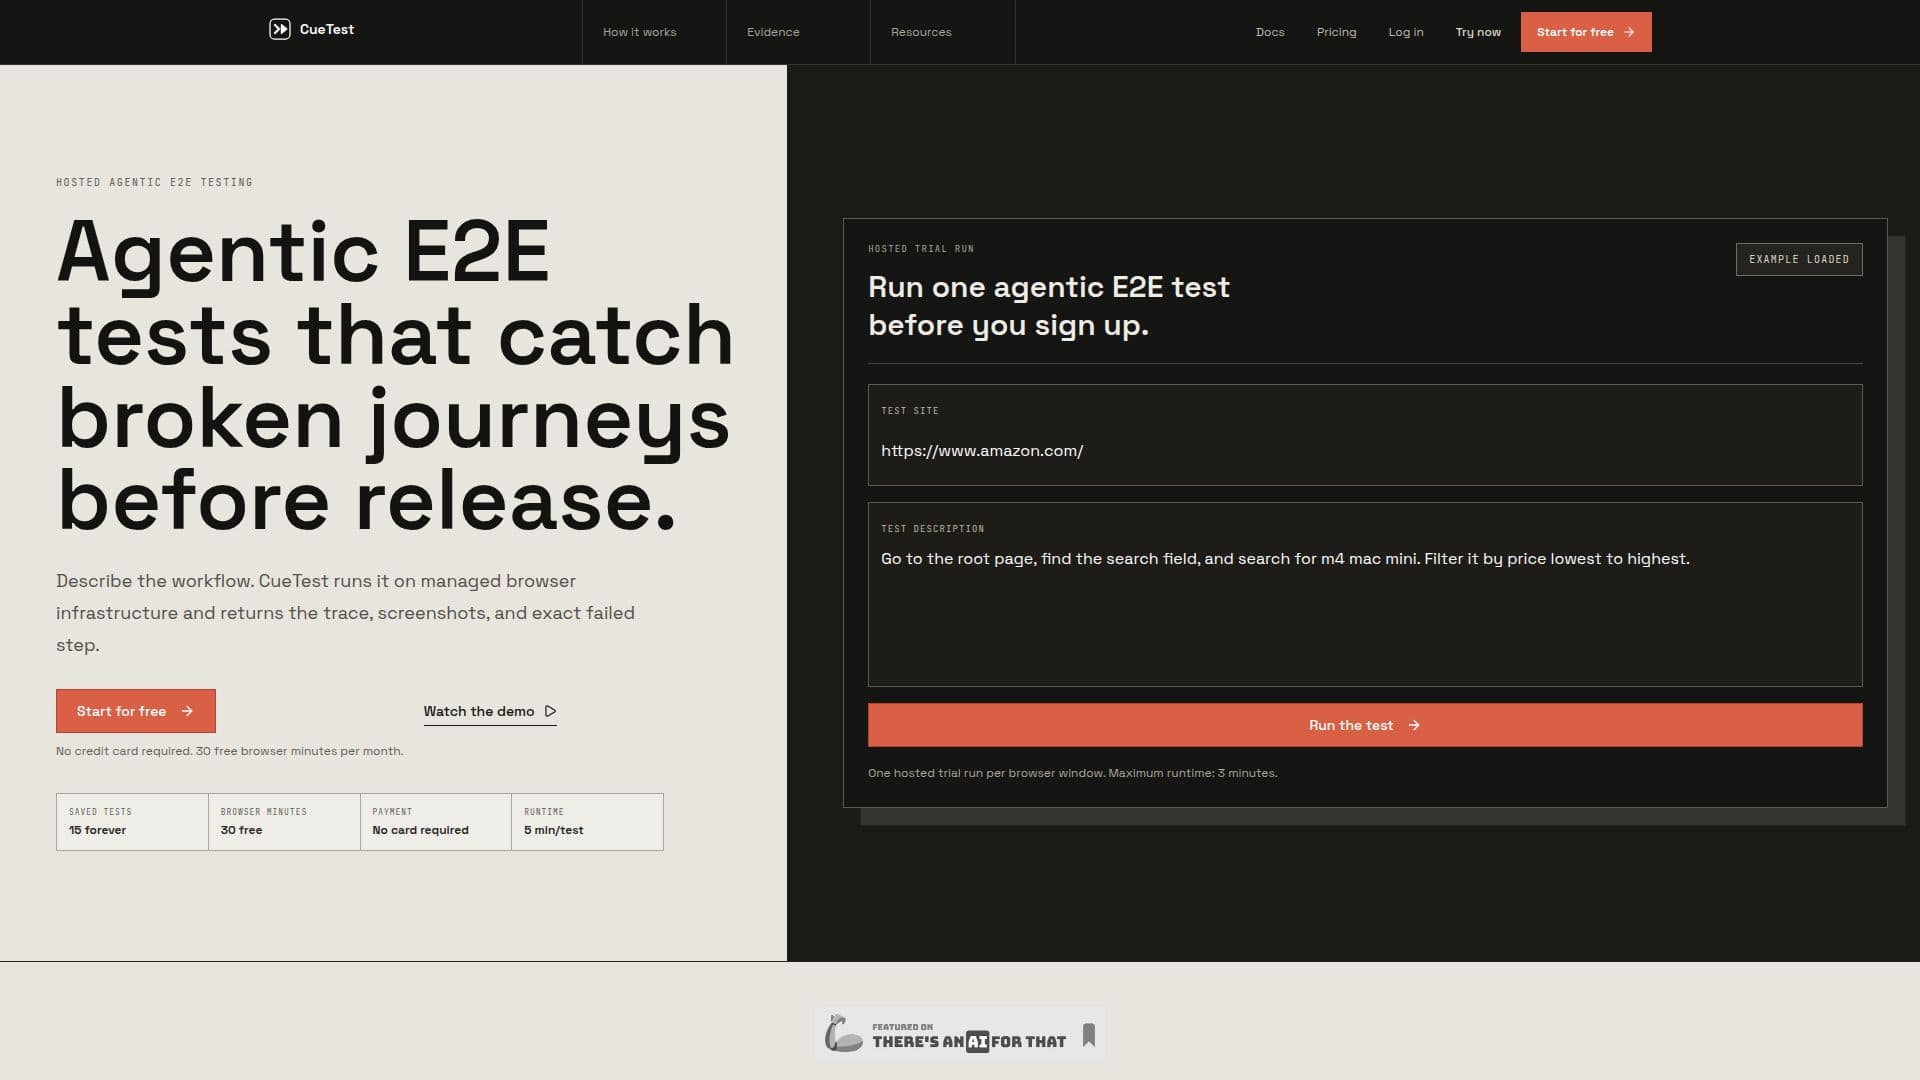The image size is (1920, 1080).
Task: Click the Run the test button
Action: [x=1365, y=725]
